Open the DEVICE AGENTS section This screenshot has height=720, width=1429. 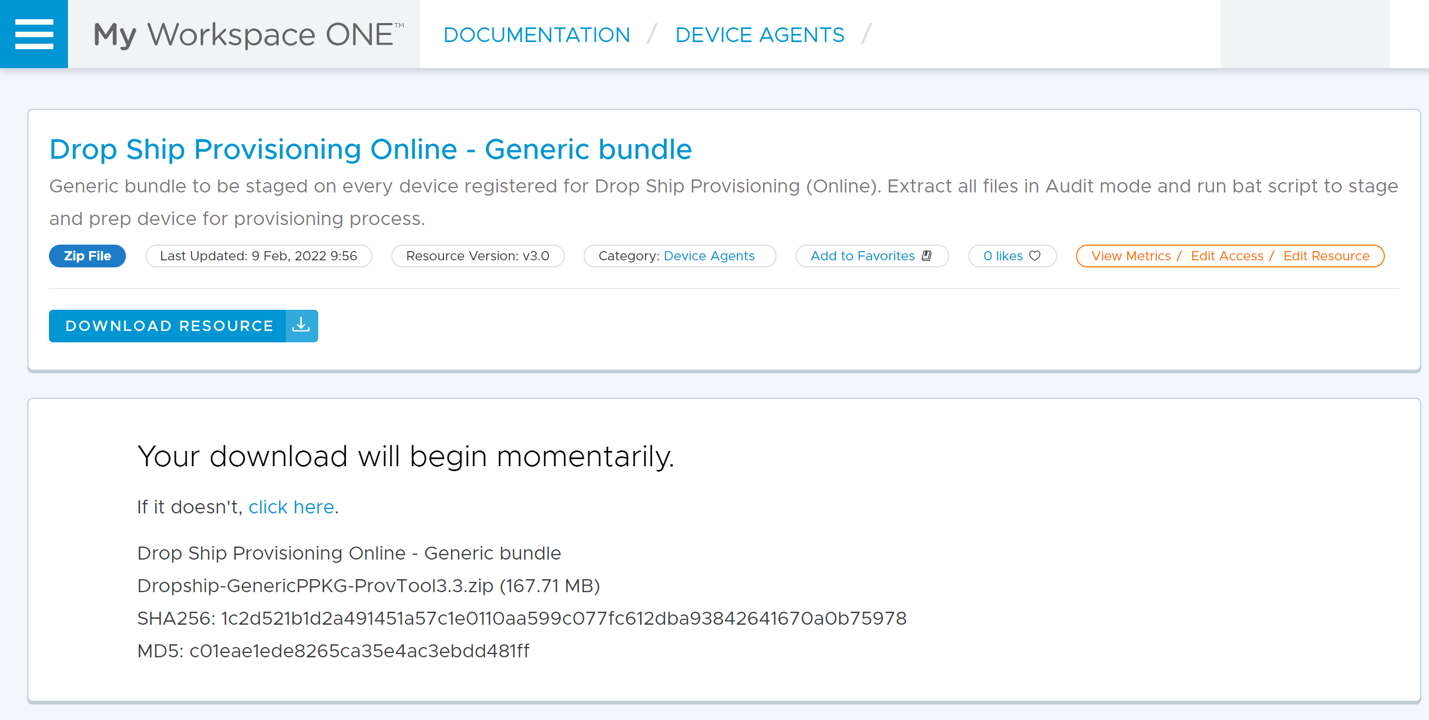[x=759, y=34]
